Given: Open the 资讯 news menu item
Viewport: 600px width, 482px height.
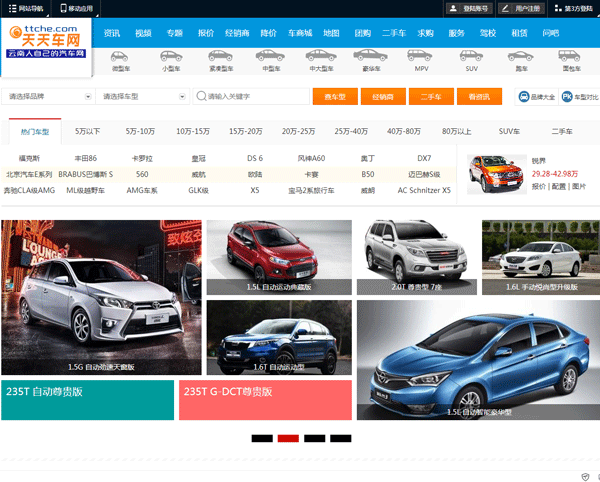Looking at the screenshot, I should (x=112, y=33).
